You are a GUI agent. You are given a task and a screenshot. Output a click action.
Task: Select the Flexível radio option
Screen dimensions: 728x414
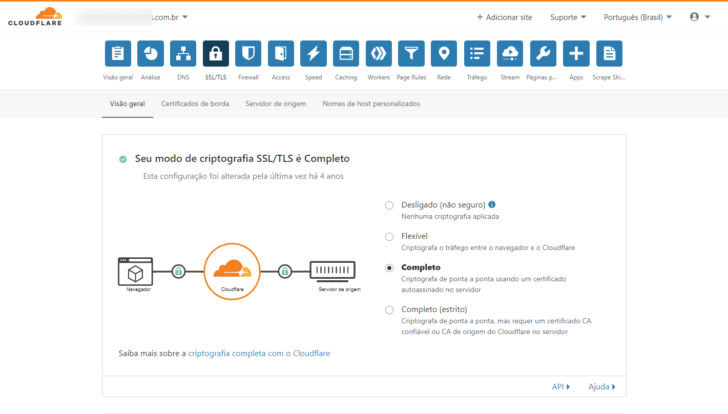click(389, 237)
